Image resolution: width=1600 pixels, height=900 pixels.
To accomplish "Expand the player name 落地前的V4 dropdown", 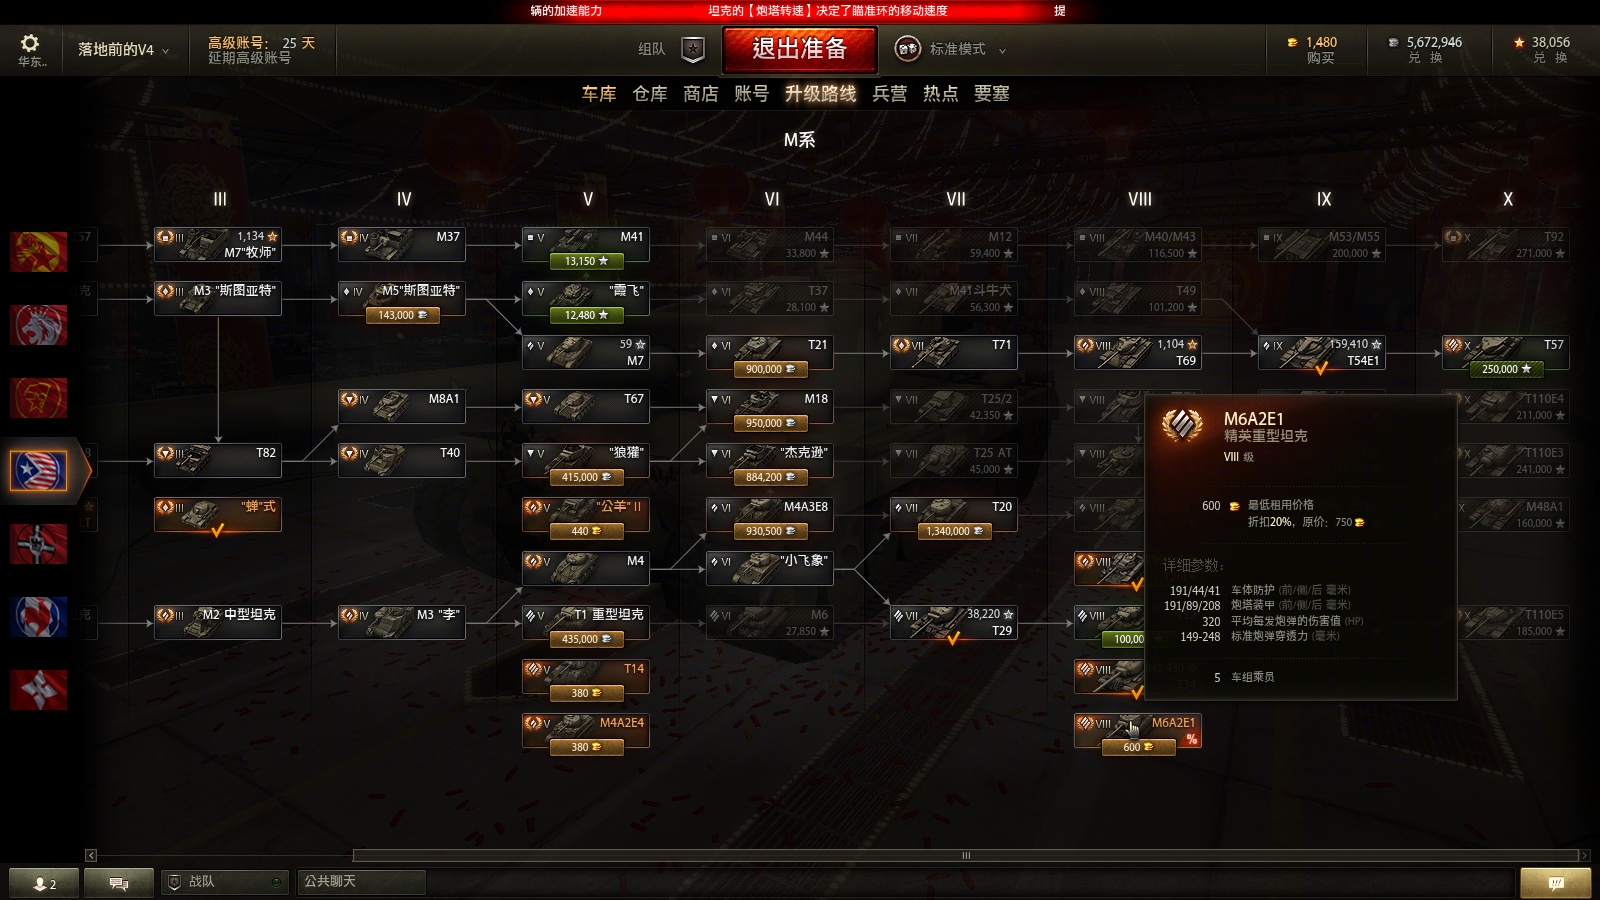I will coord(124,49).
